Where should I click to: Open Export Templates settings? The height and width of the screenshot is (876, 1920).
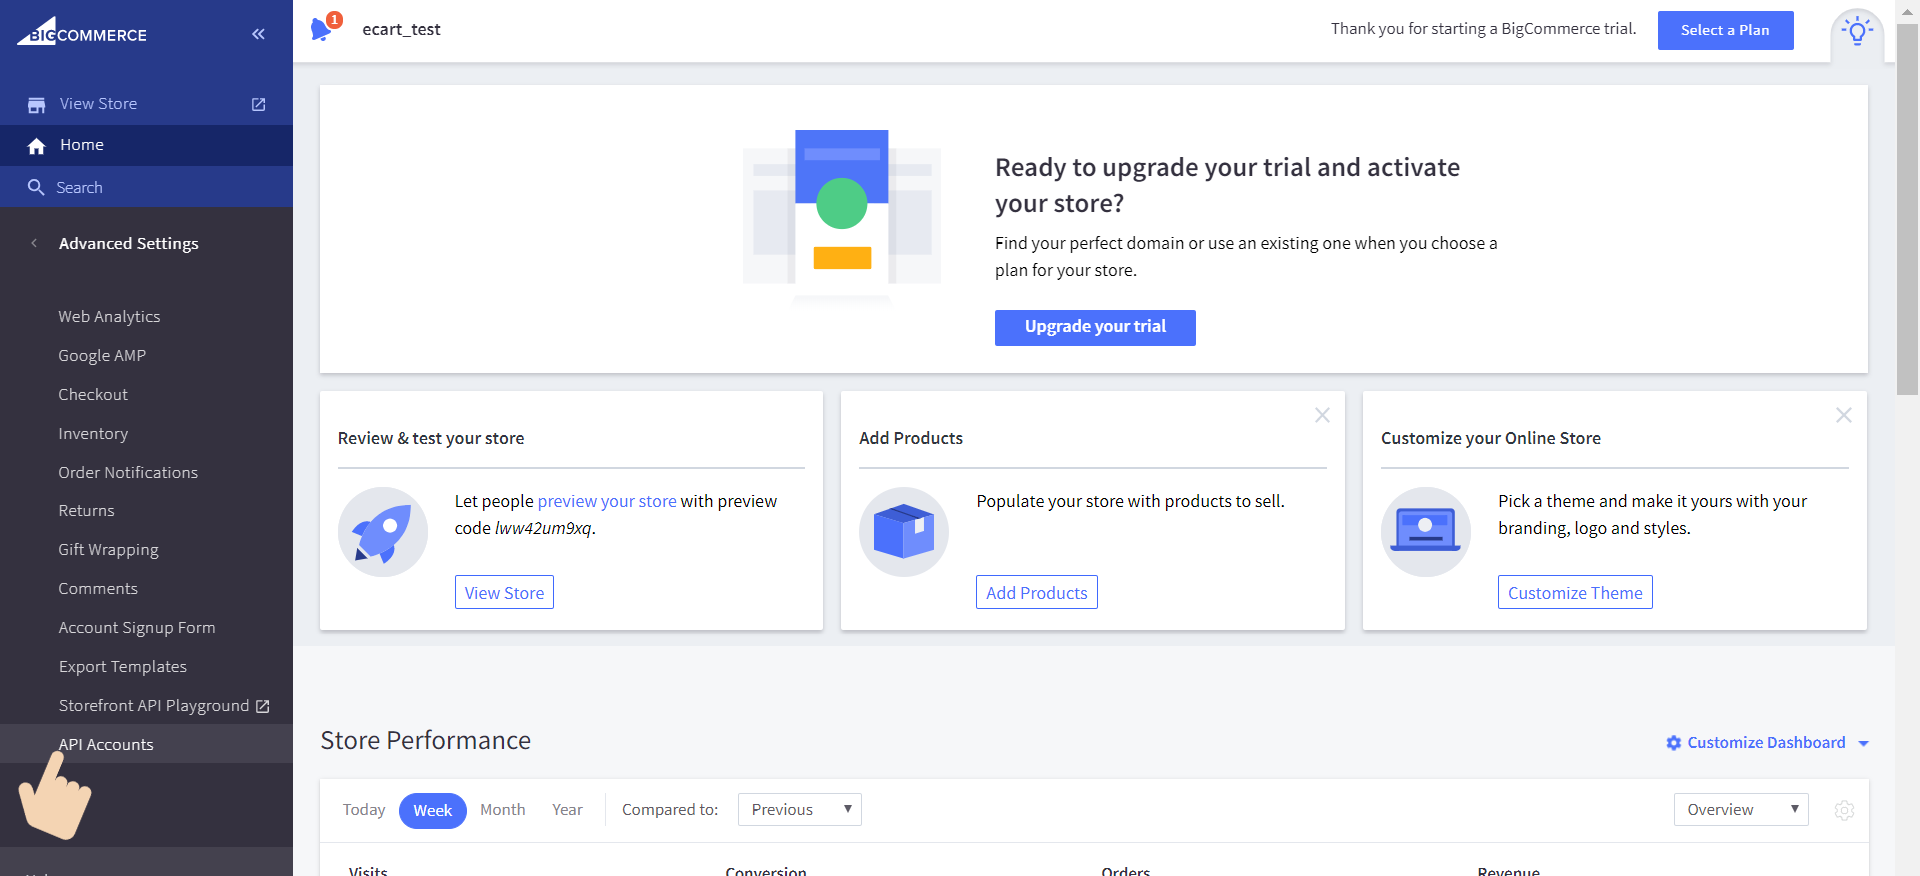(123, 666)
